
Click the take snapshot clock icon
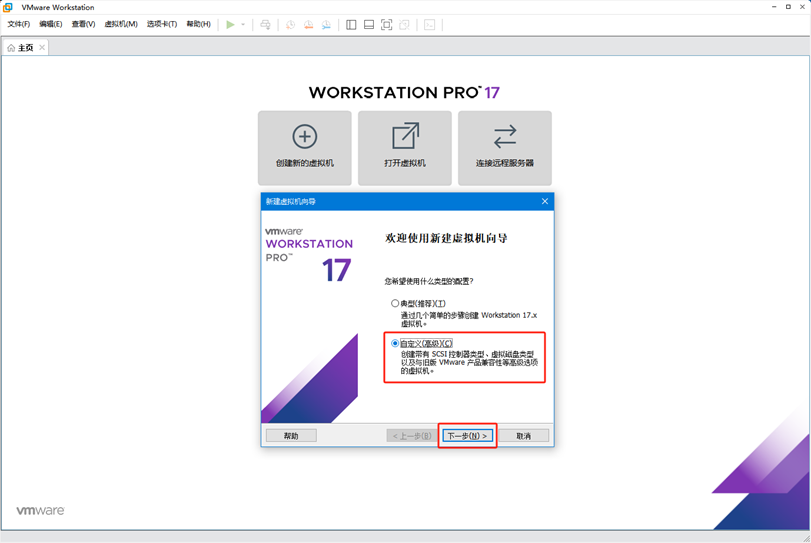[x=290, y=24]
